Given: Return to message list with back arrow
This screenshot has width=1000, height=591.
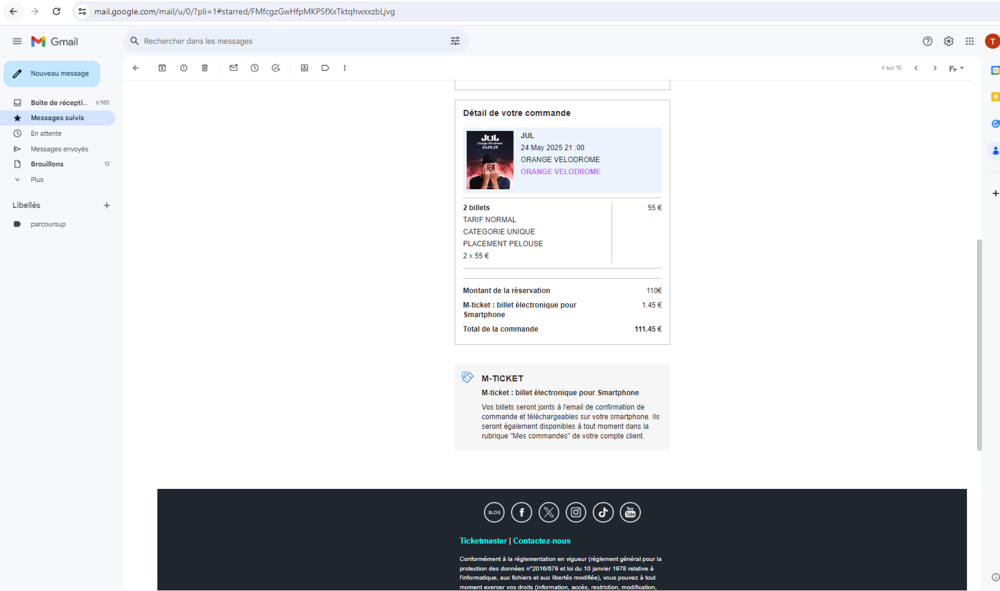Looking at the screenshot, I should click(136, 68).
